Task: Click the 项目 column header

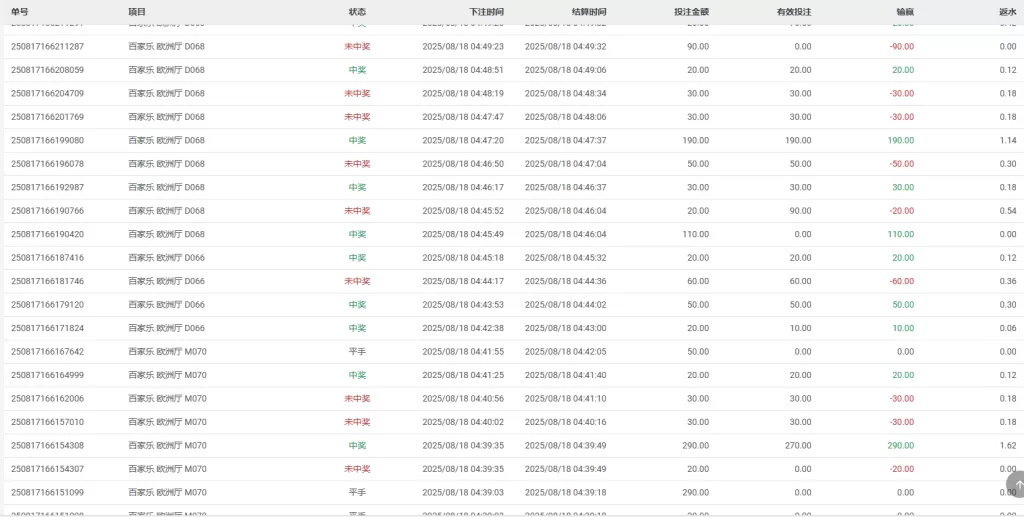Action: pos(137,12)
